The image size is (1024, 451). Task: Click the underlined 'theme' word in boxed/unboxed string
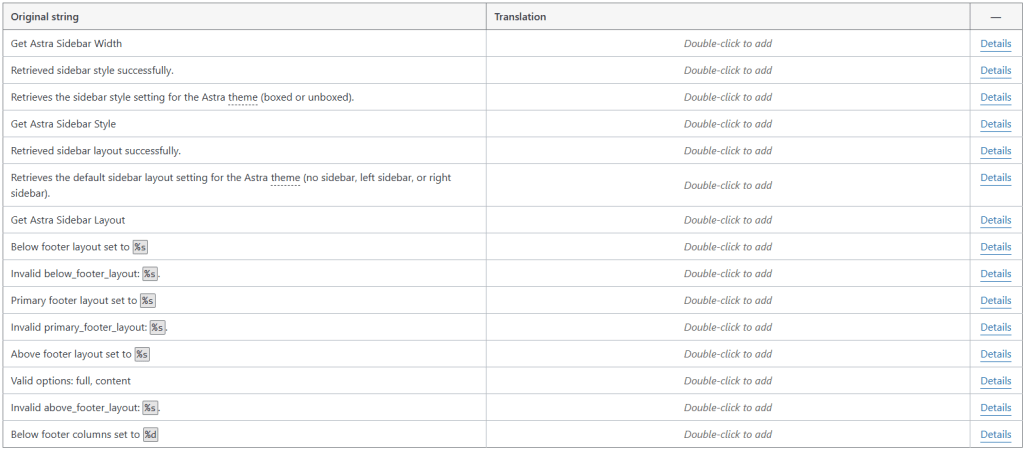click(x=243, y=97)
